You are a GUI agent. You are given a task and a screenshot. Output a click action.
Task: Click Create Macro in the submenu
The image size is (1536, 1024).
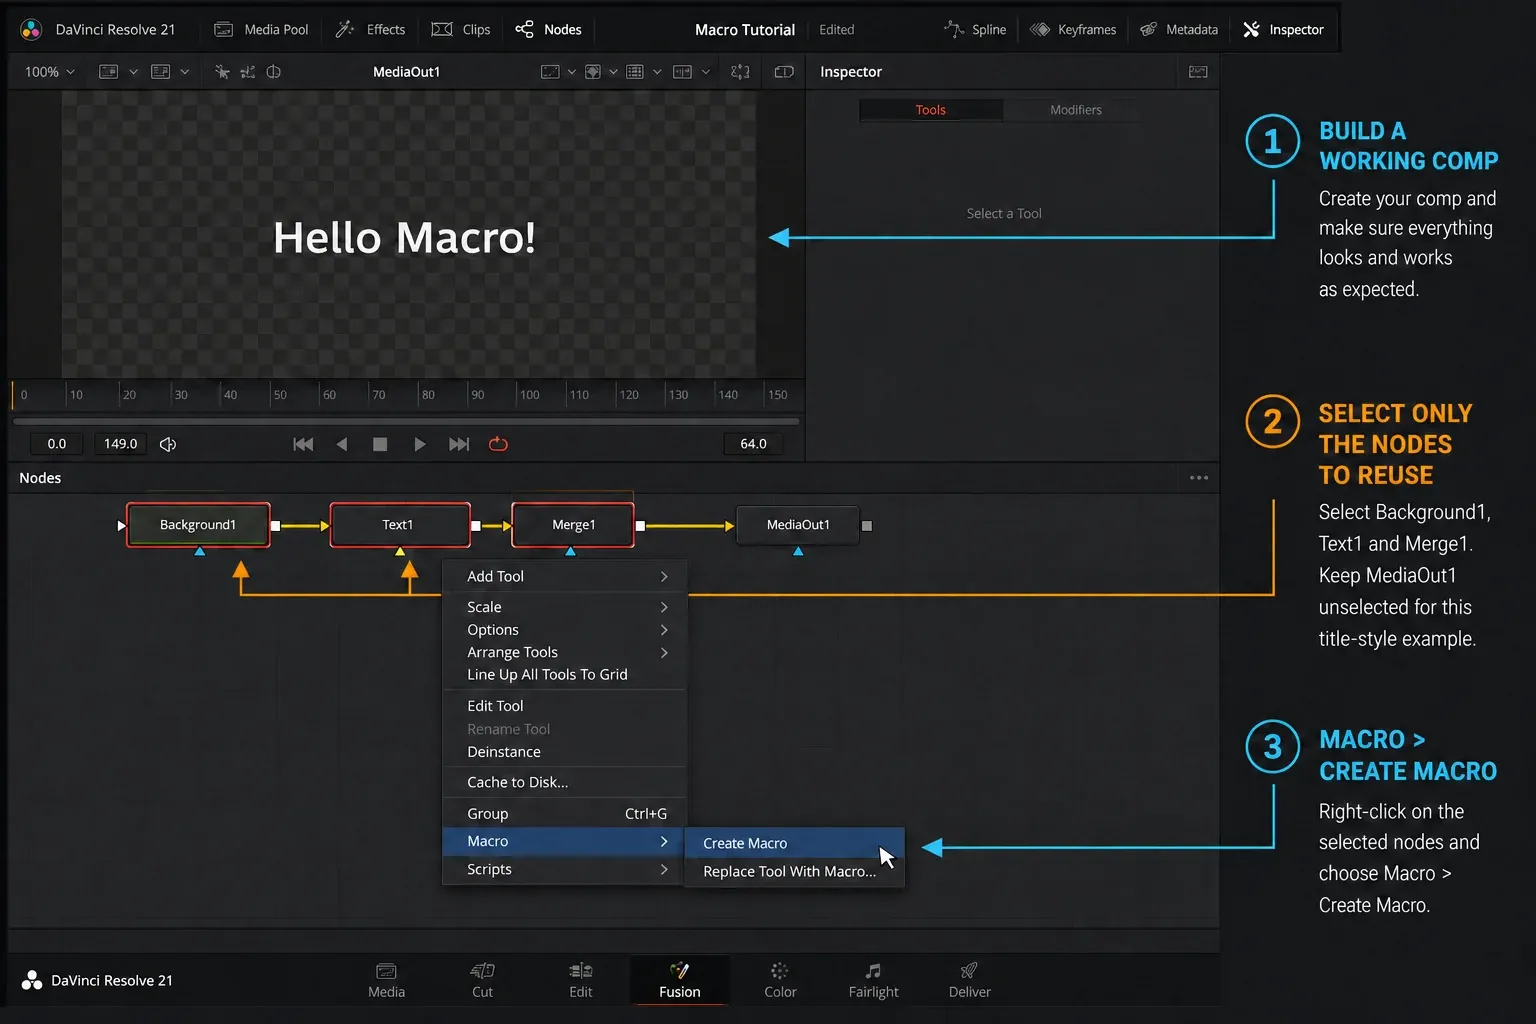point(794,843)
